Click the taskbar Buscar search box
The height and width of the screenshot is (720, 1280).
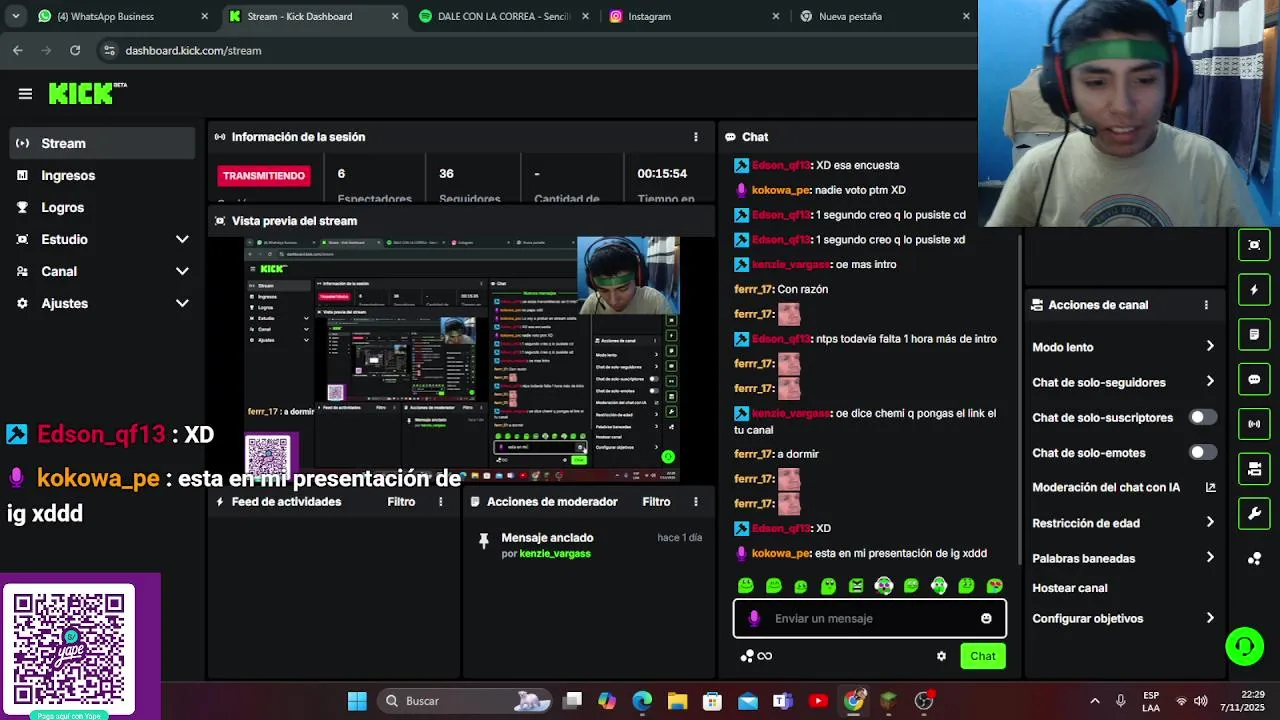pos(463,701)
